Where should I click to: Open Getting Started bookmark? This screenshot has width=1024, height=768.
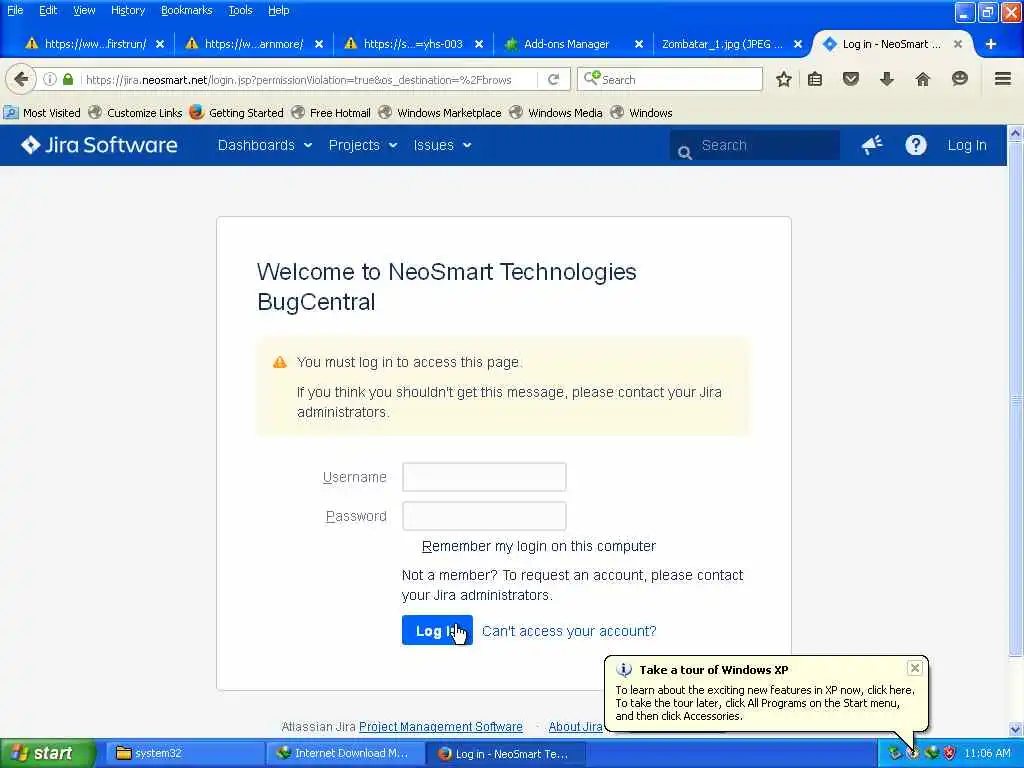(x=236, y=112)
